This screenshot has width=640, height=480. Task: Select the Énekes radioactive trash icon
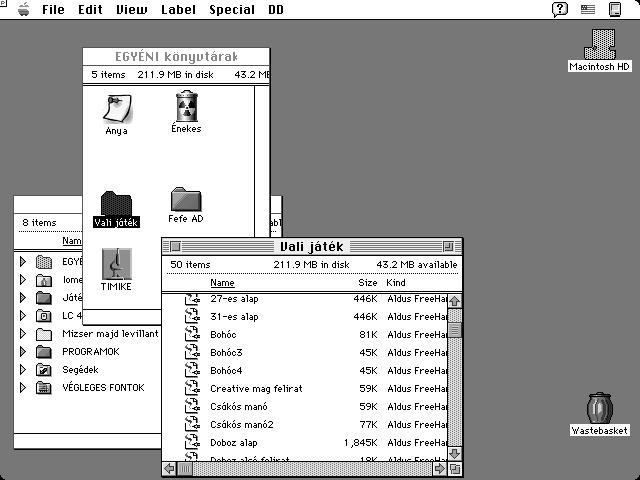(x=187, y=106)
